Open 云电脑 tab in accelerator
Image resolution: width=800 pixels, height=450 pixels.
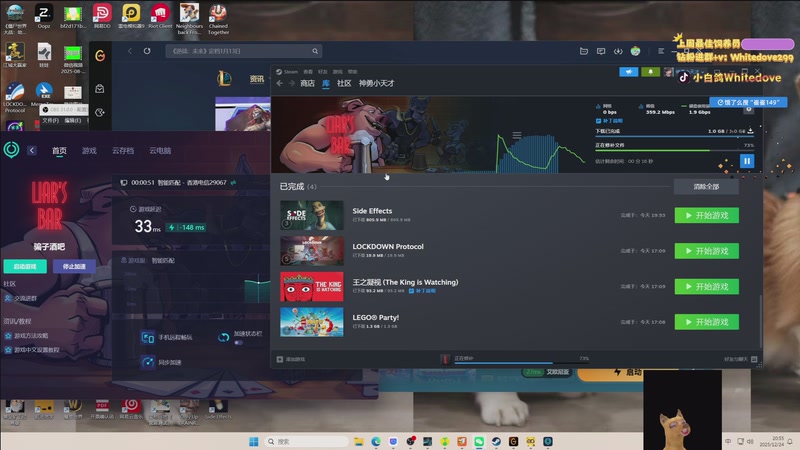click(160, 151)
